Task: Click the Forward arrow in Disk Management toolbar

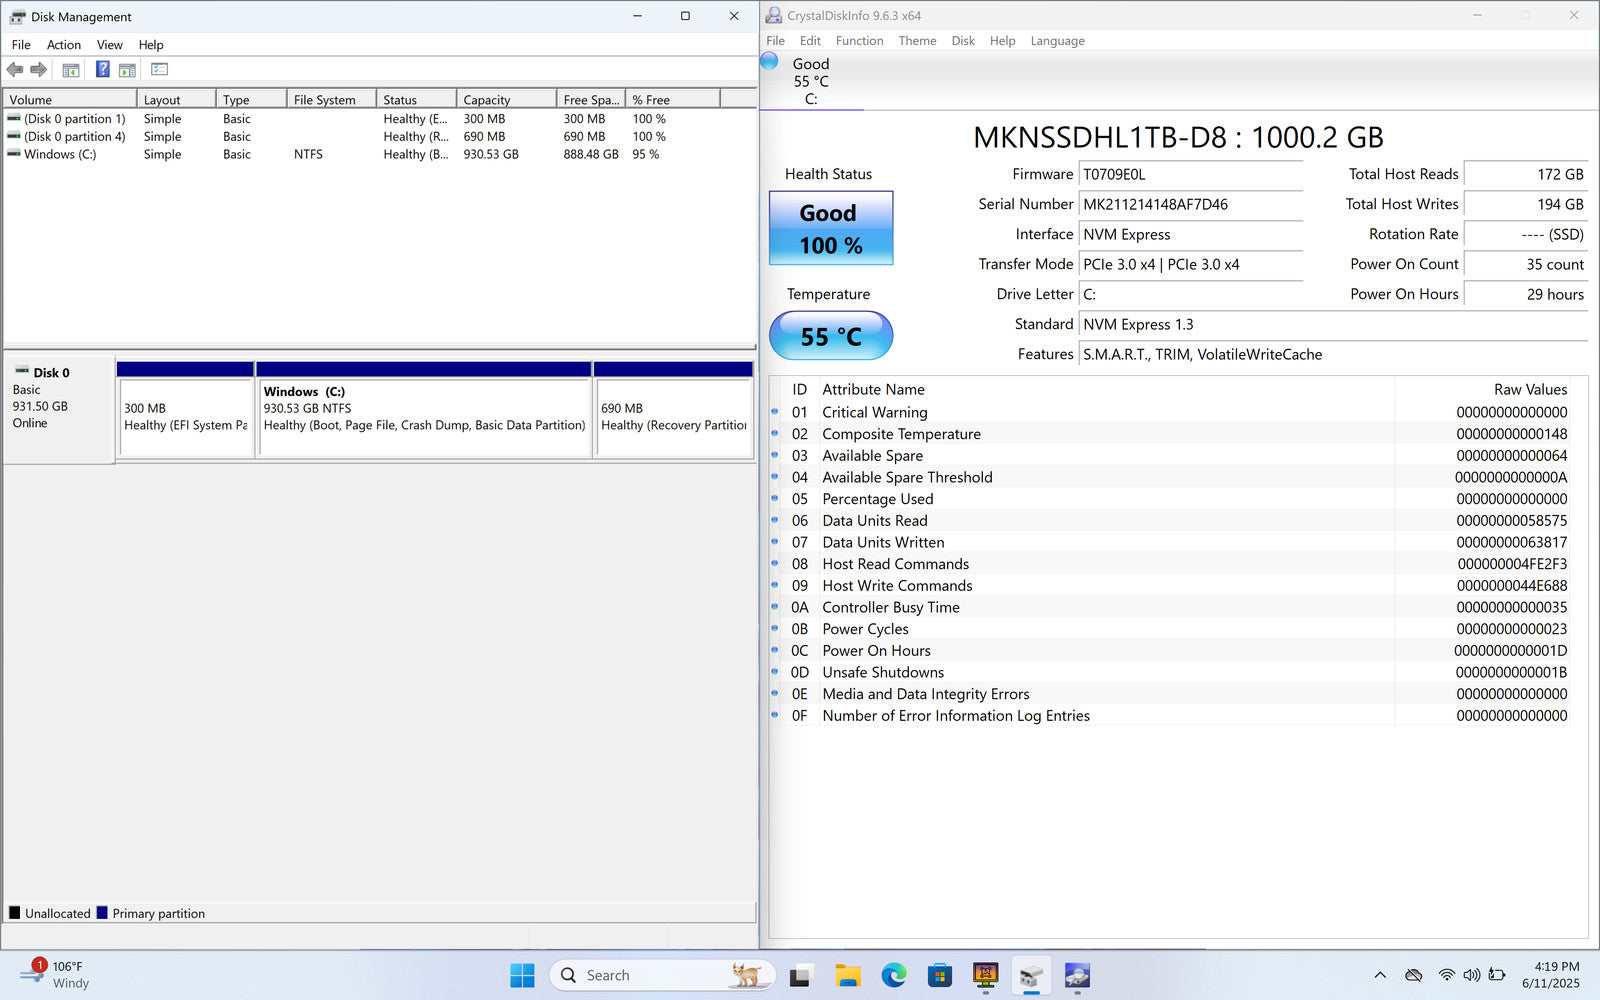Action: [x=39, y=69]
